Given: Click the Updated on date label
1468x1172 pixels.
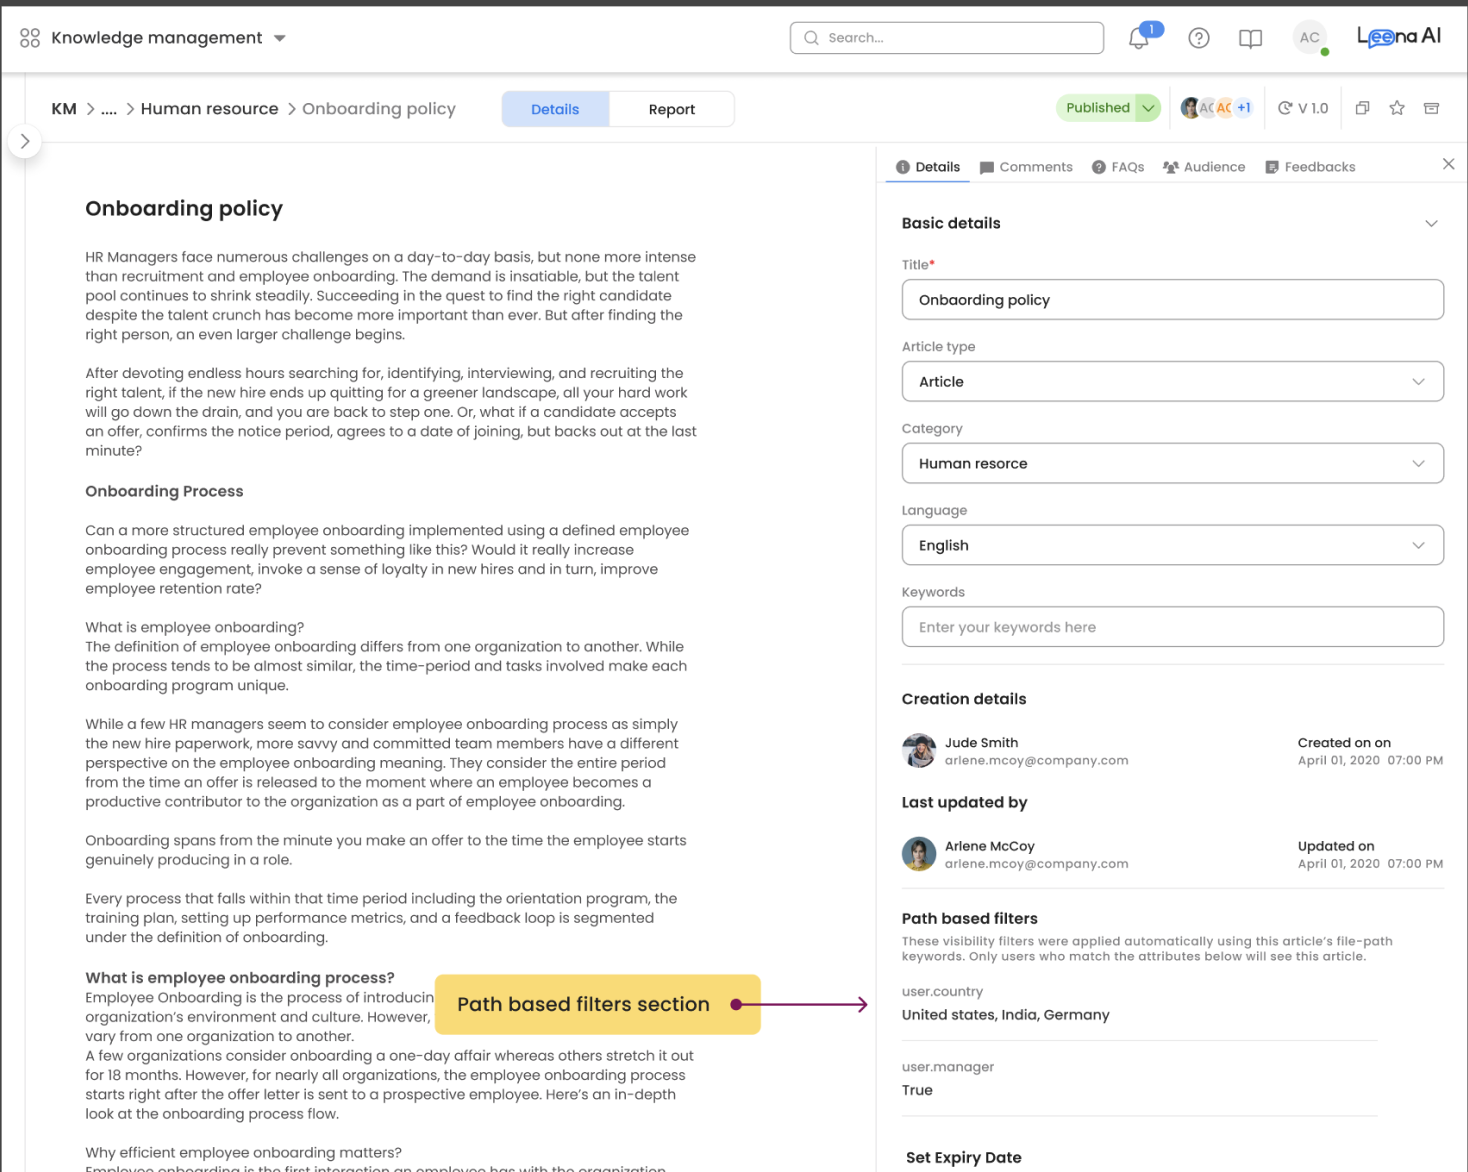Looking at the screenshot, I should point(1336,846).
